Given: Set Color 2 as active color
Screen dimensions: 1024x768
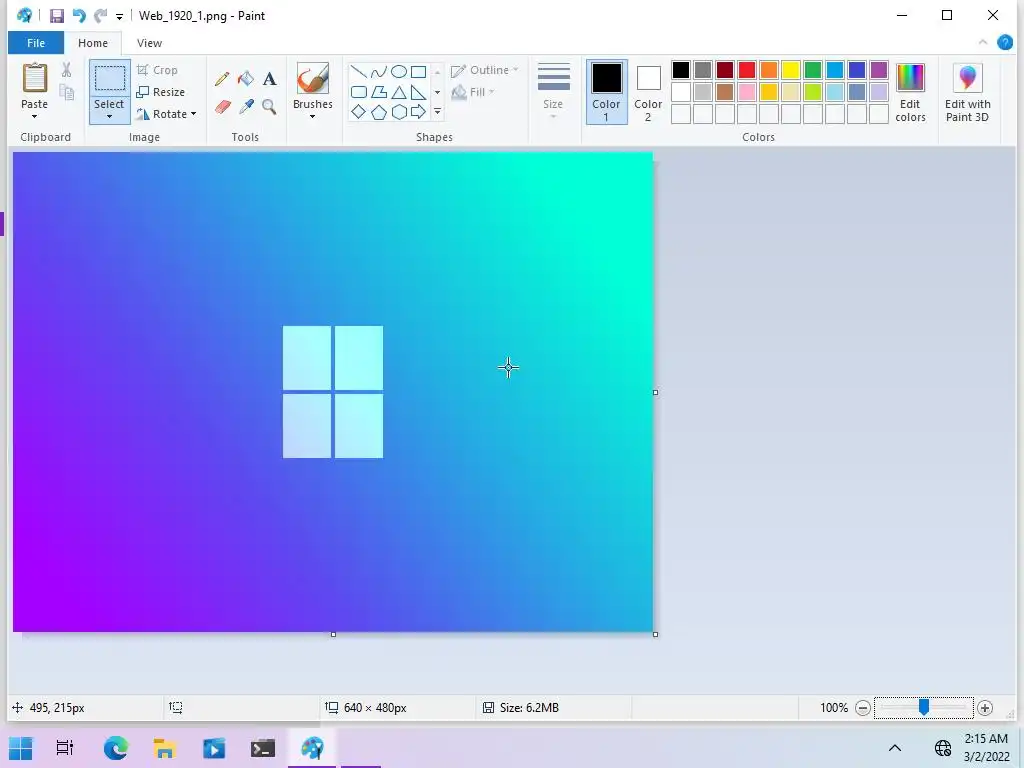Looking at the screenshot, I should point(648,92).
